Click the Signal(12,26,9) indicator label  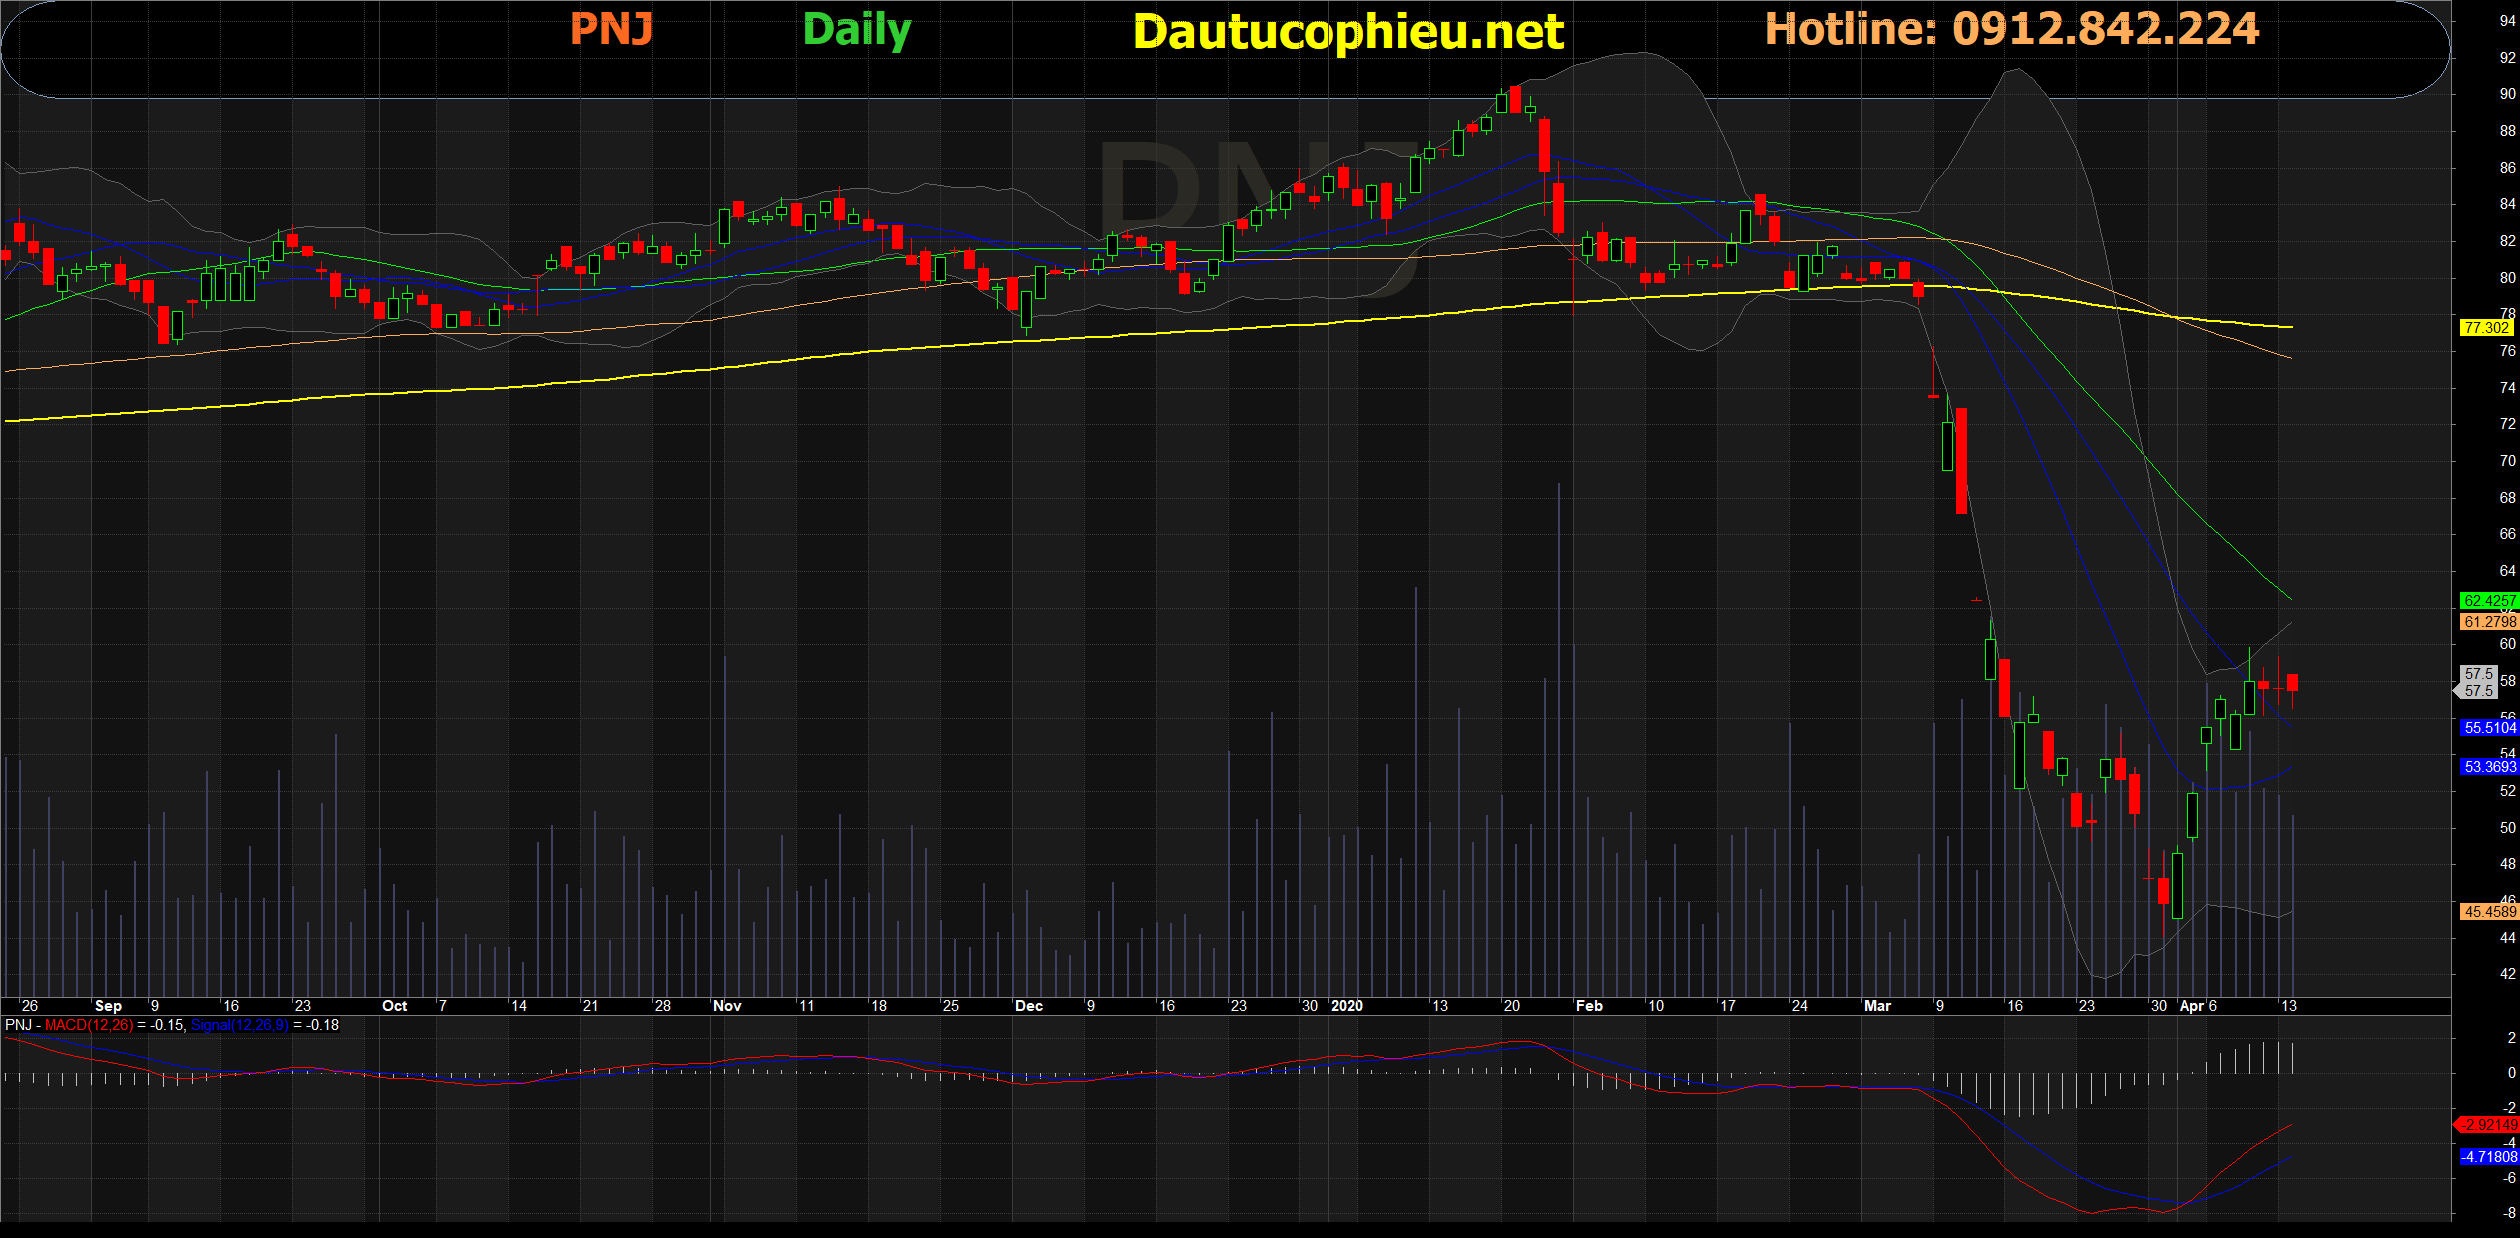[x=239, y=1025]
